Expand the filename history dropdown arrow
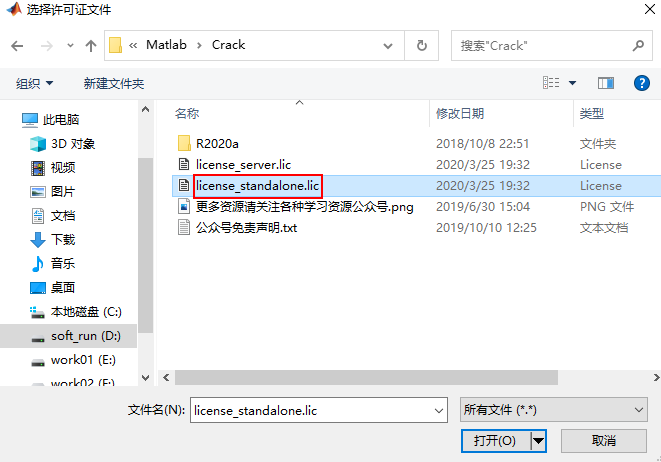This screenshot has height=462, width=661. [438, 410]
